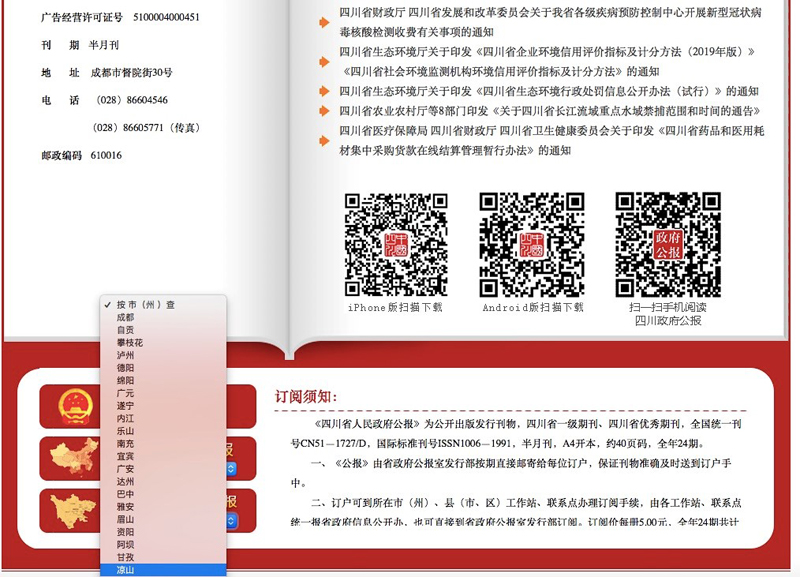The image size is (800, 577).
Task: Open the 企业环境信用评价指标 notice link
Action: [x=547, y=62]
